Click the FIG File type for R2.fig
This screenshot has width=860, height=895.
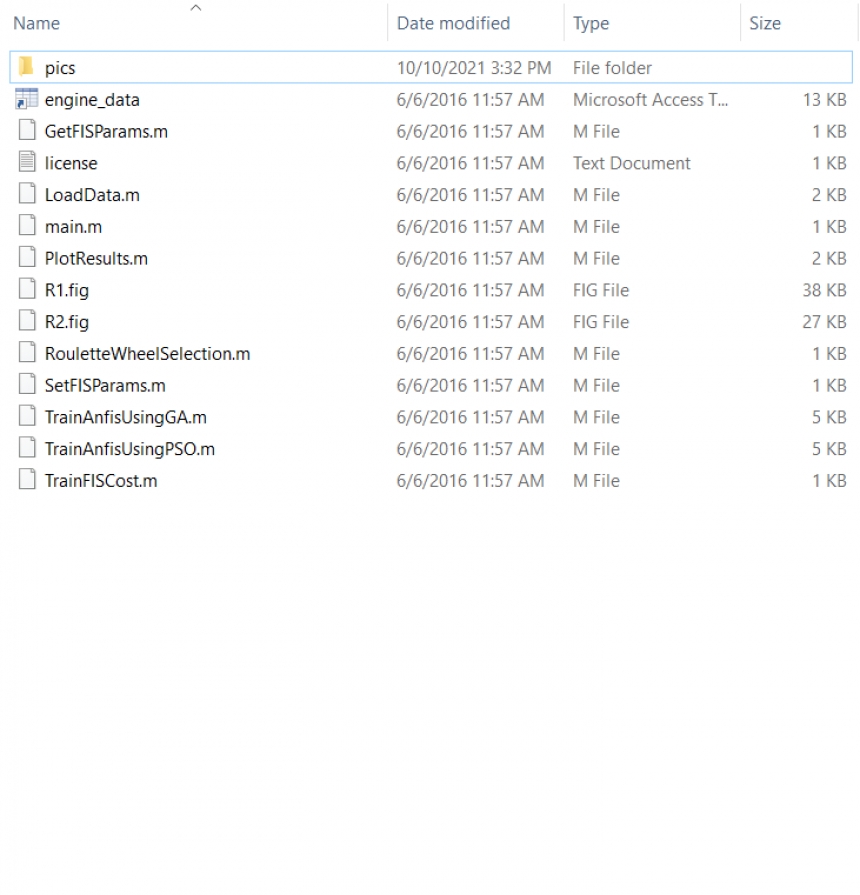tap(600, 322)
